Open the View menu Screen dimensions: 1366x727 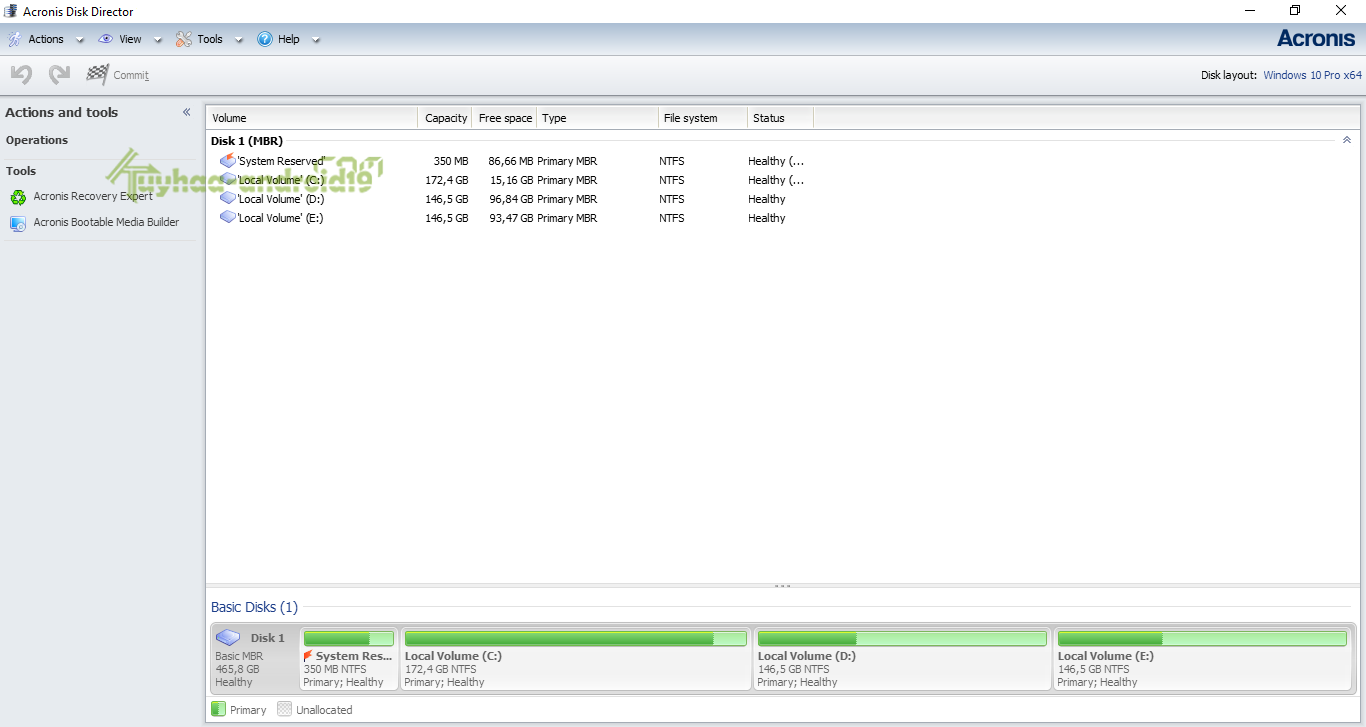(130, 39)
